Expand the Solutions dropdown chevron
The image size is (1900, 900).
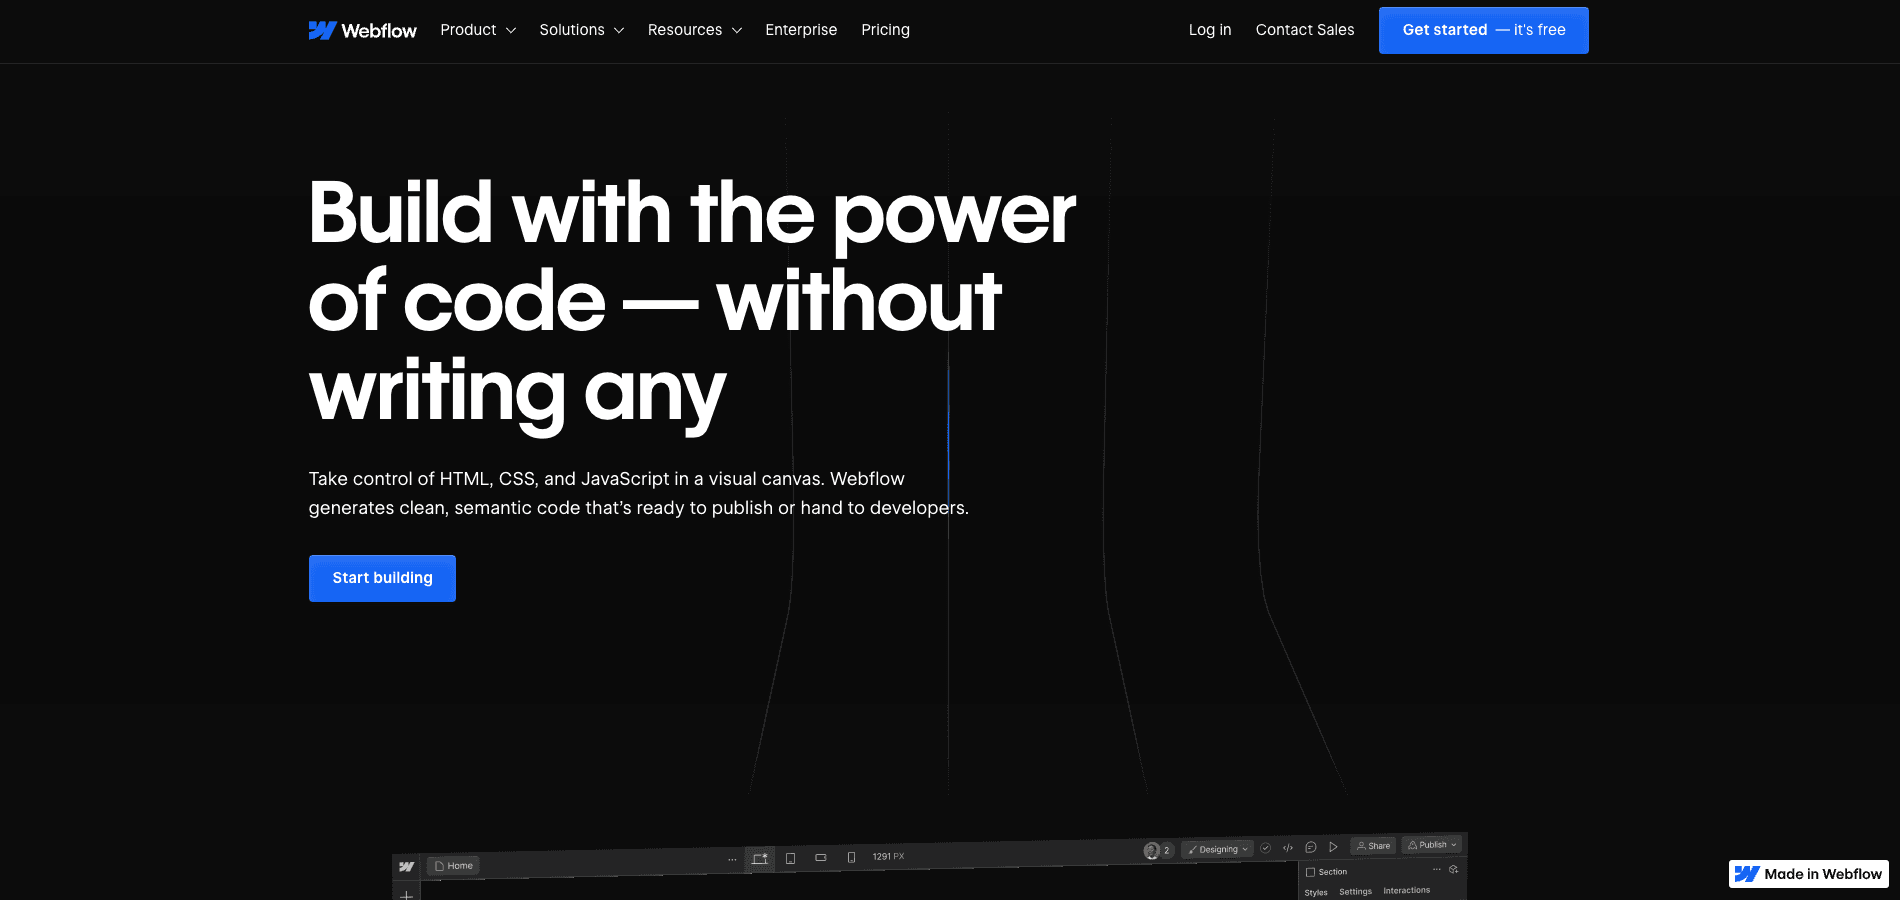coord(619,31)
